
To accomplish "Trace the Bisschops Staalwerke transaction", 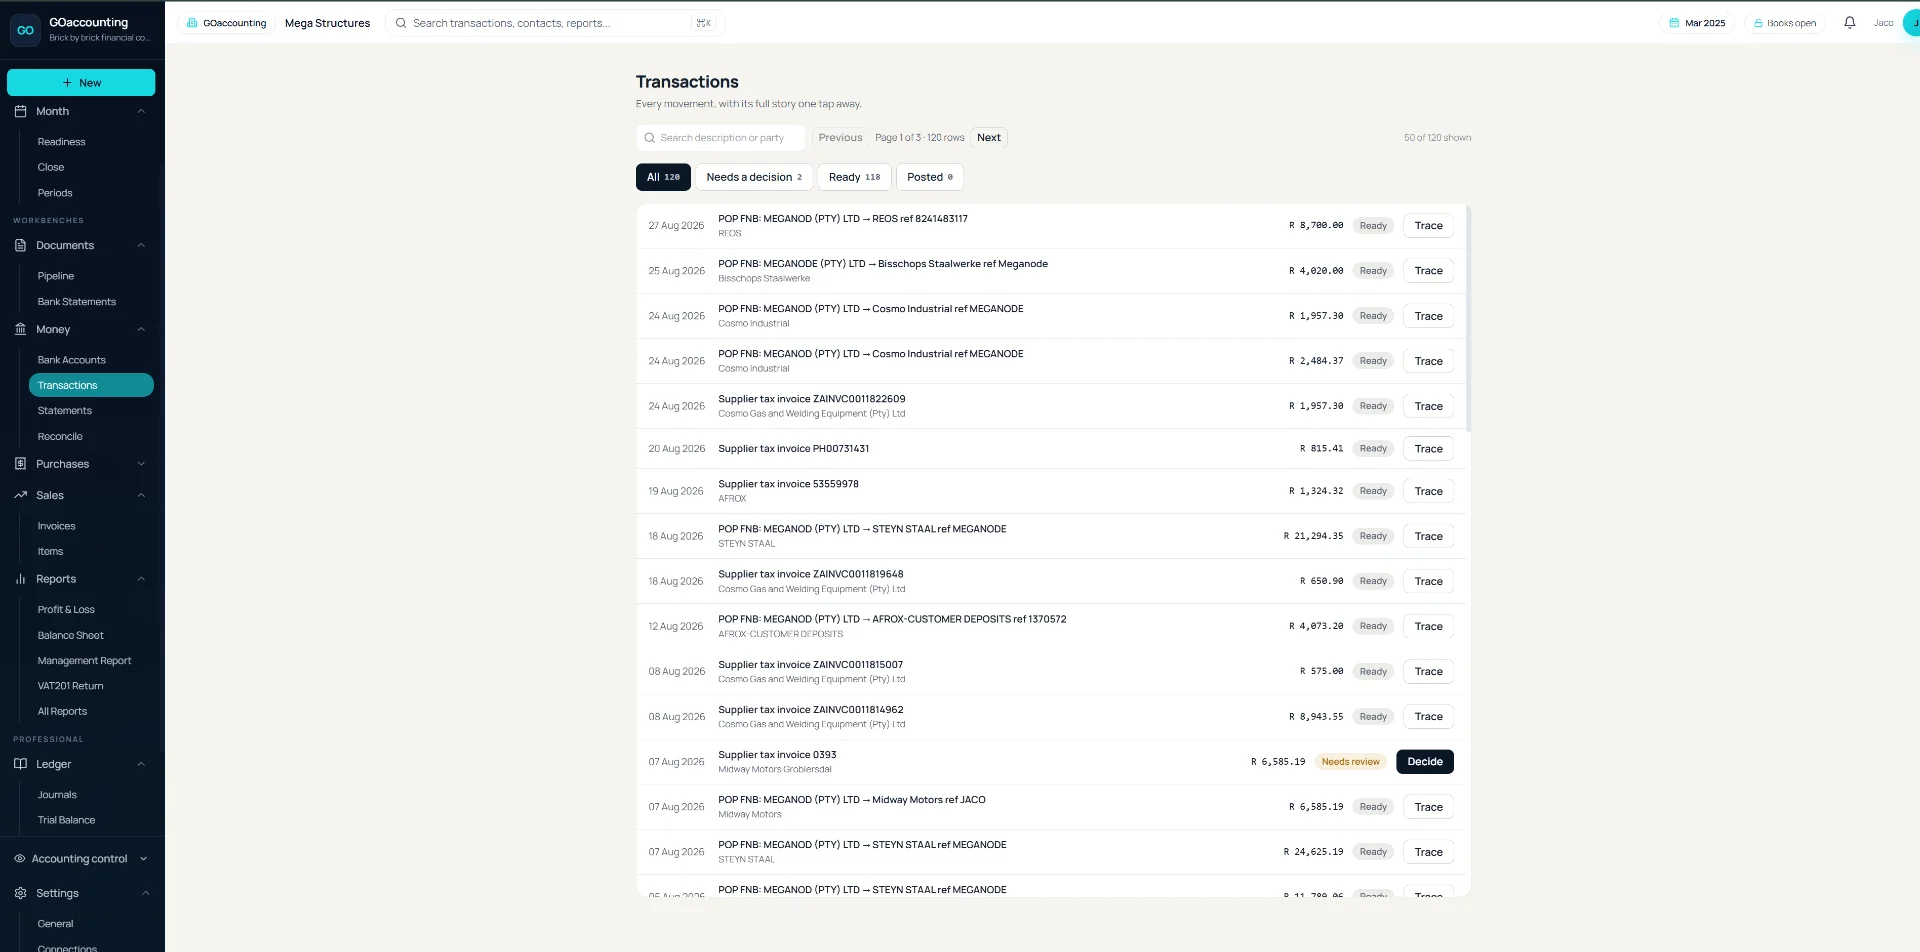I will tap(1428, 271).
